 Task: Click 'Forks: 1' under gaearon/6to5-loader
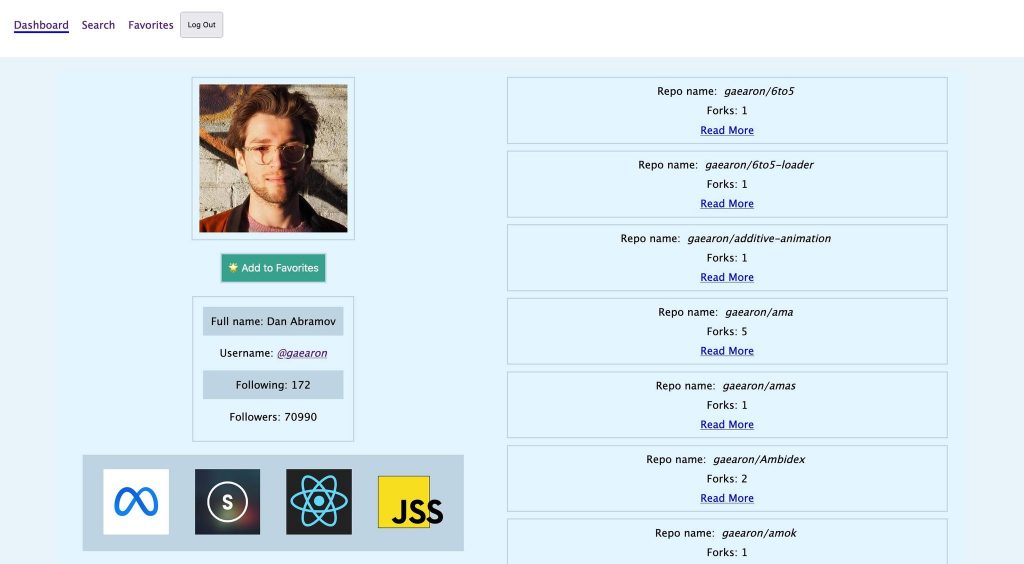coord(727,184)
